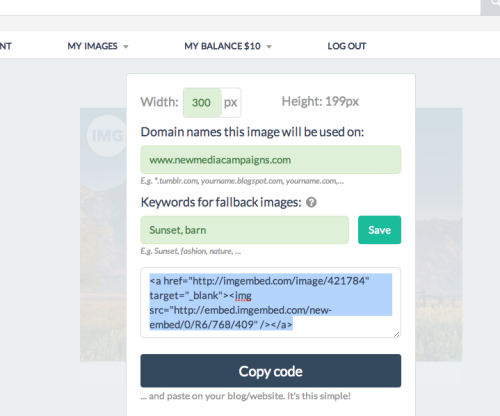Screen dimensions: 500x416
Task: Click the Copy code button
Action: pyautogui.click(x=271, y=371)
